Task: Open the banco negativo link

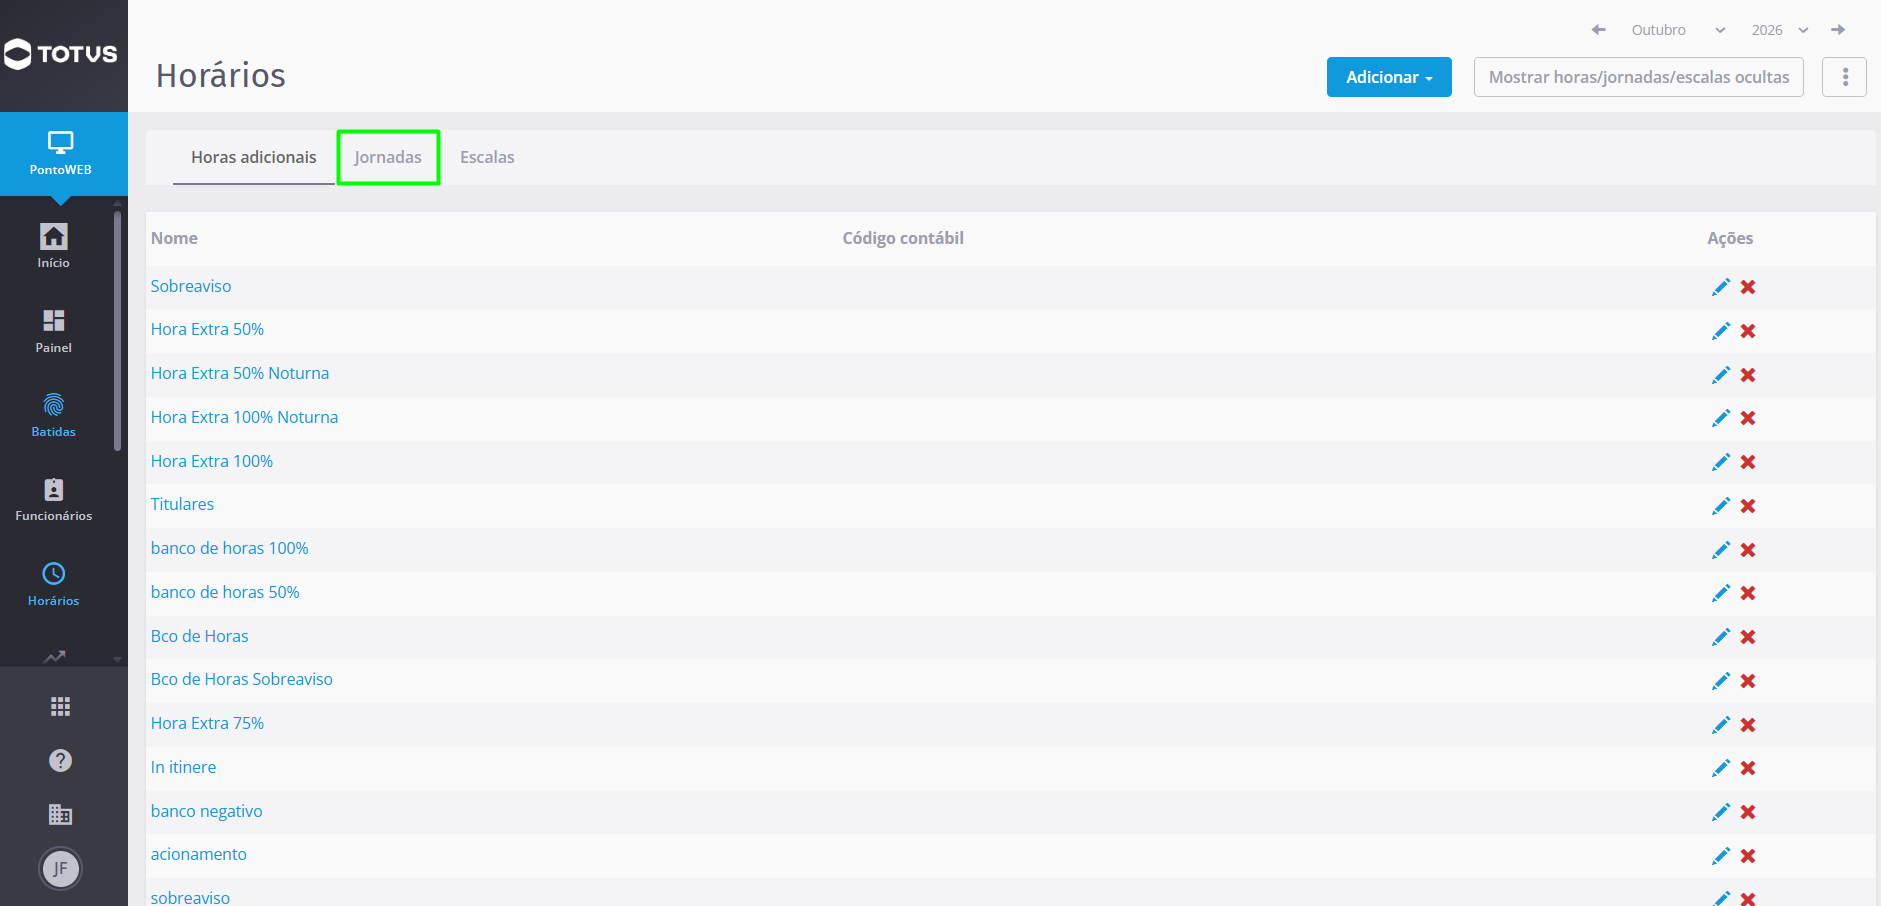Action: point(207,811)
